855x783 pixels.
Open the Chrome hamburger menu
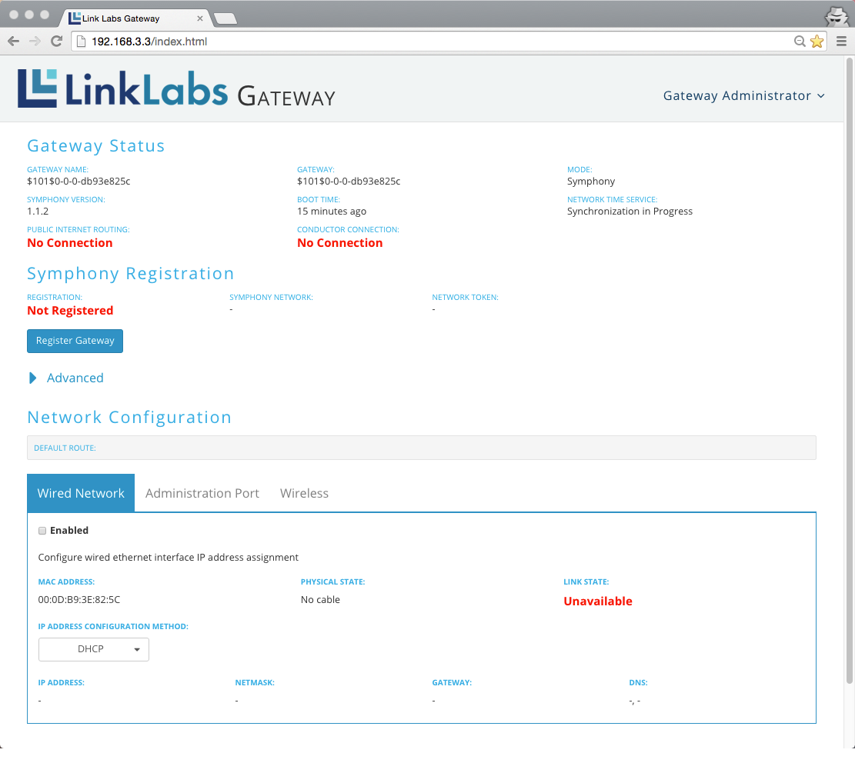841,41
